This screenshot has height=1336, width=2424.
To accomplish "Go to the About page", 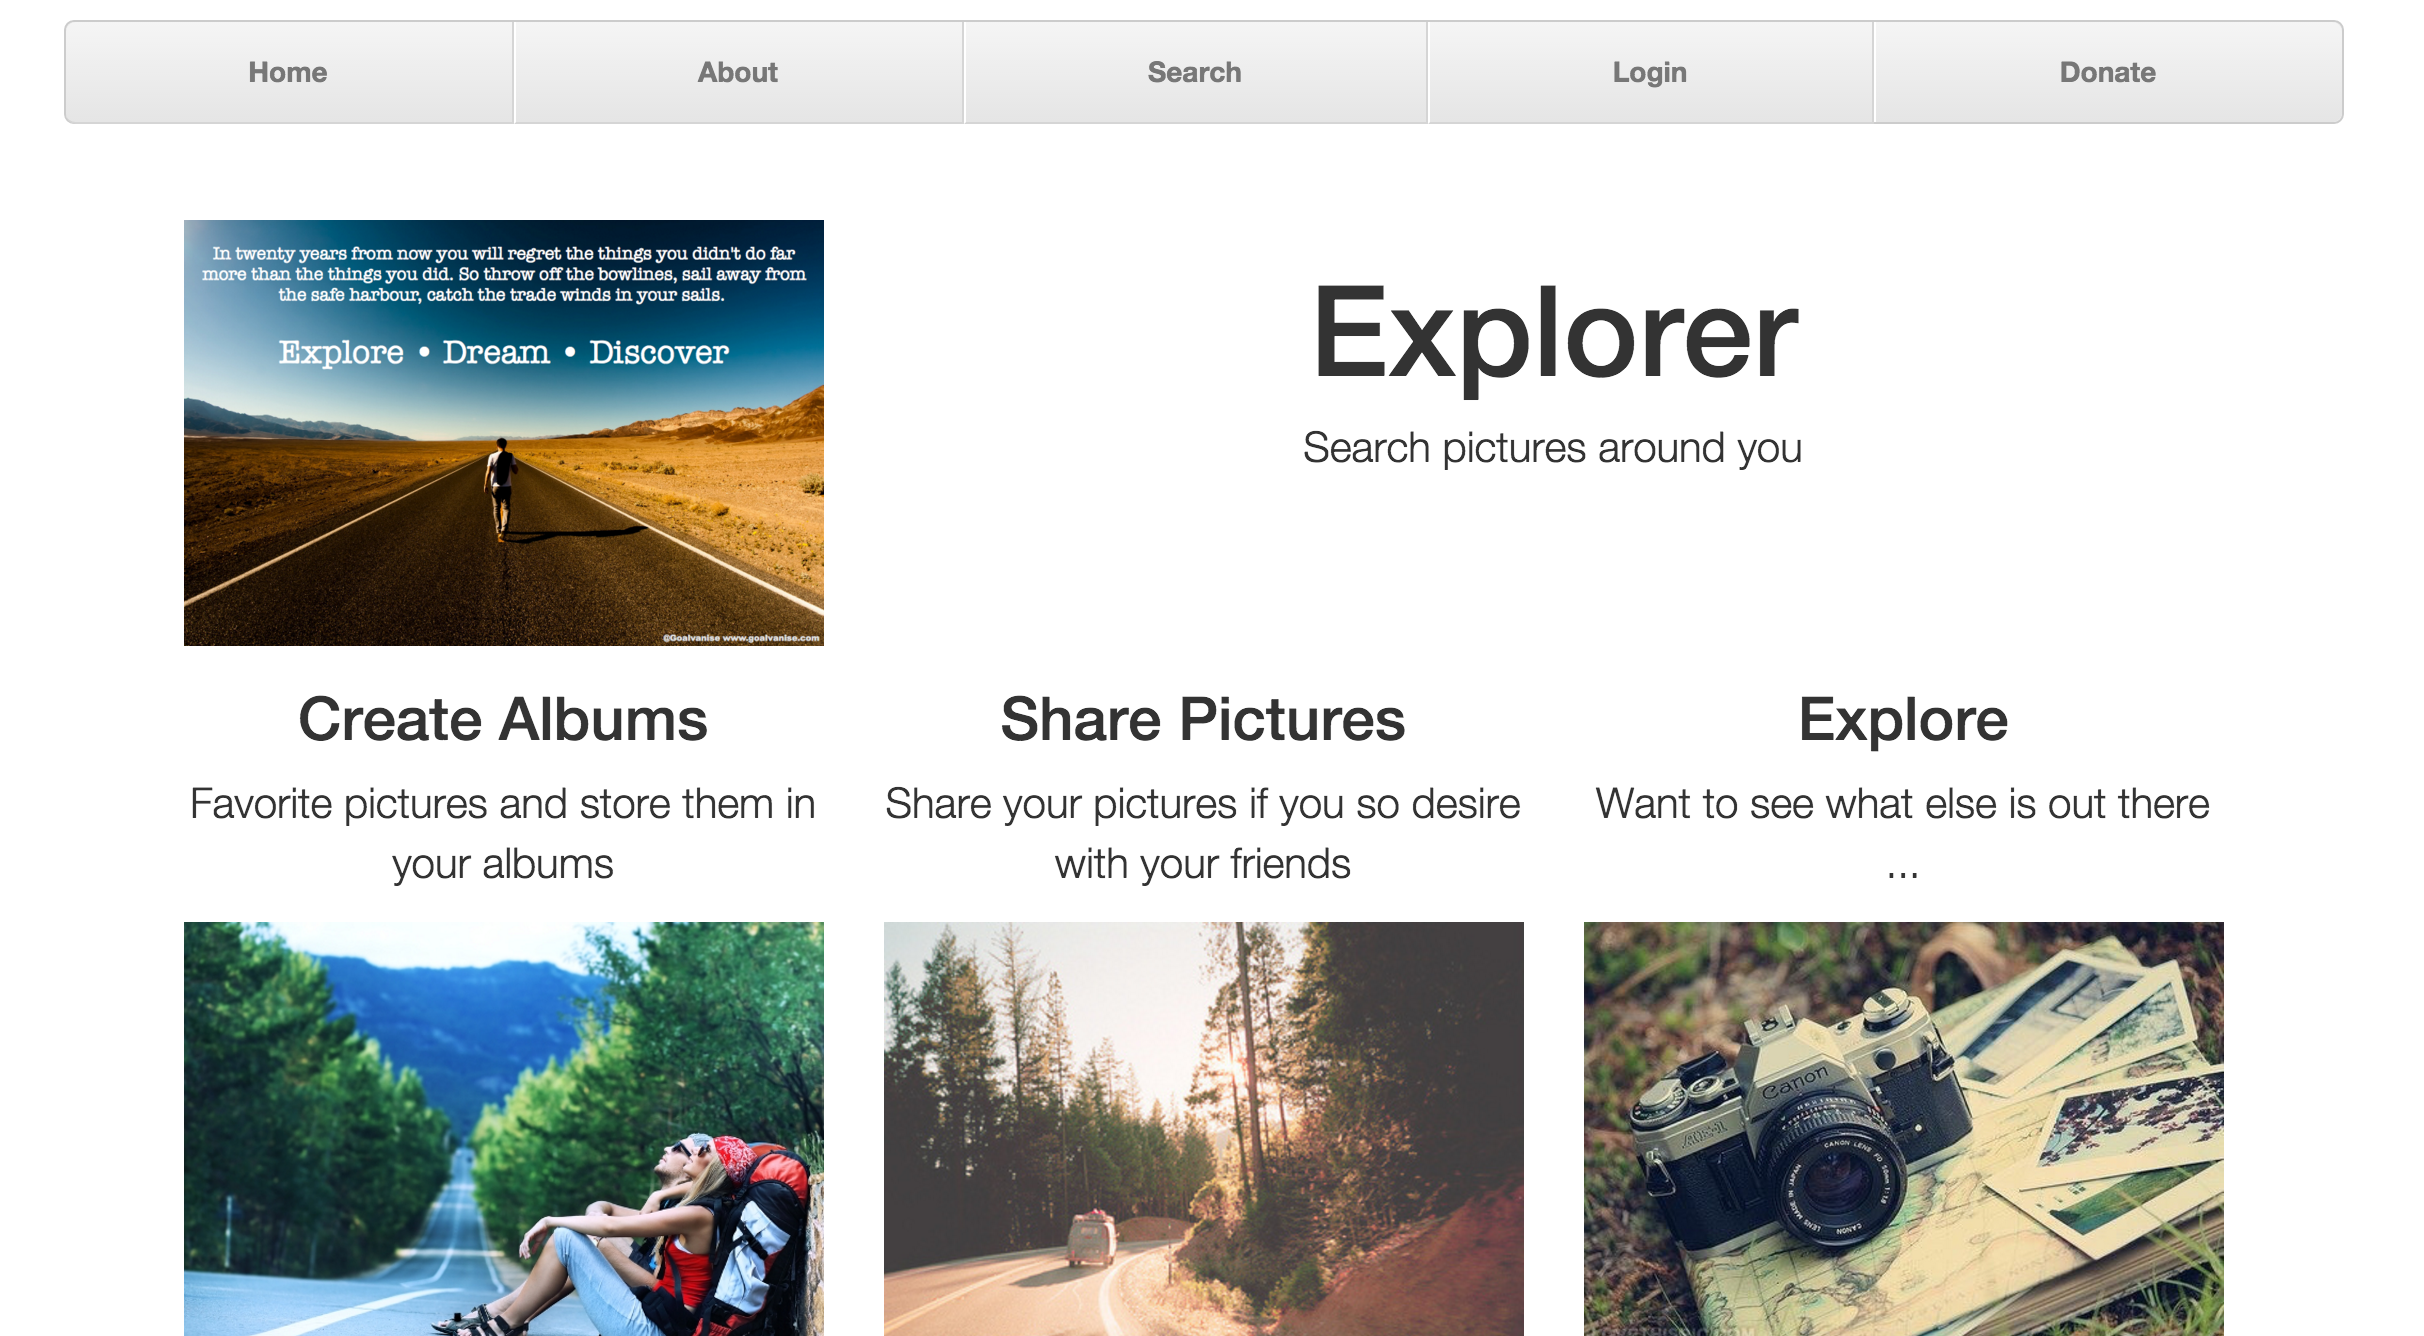I will pyautogui.click(x=738, y=72).
